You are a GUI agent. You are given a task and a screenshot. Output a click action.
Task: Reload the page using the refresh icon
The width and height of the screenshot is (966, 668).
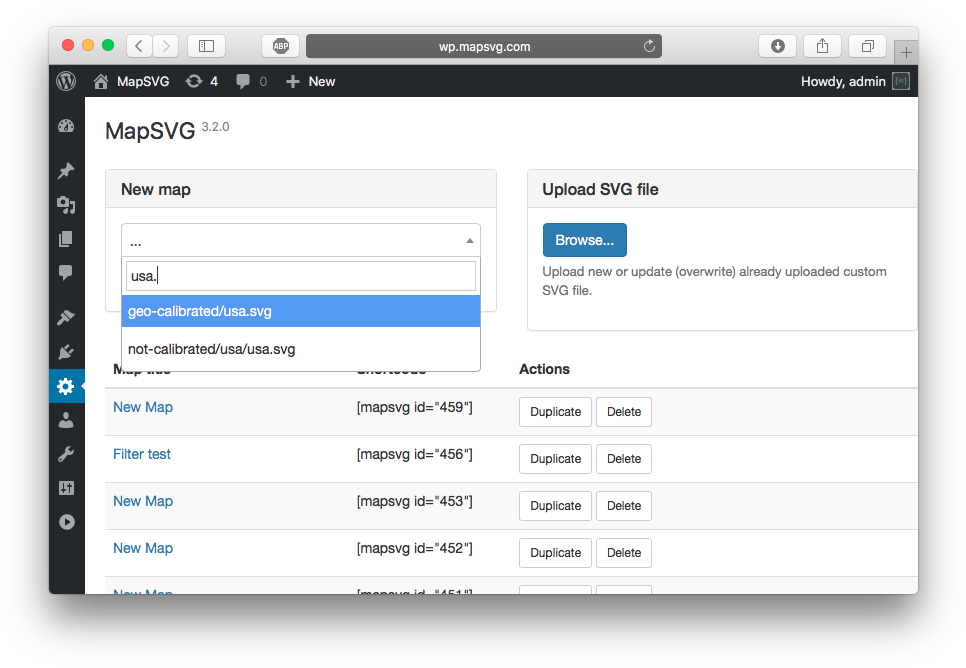pyautogui.click(x=649, y=46)
